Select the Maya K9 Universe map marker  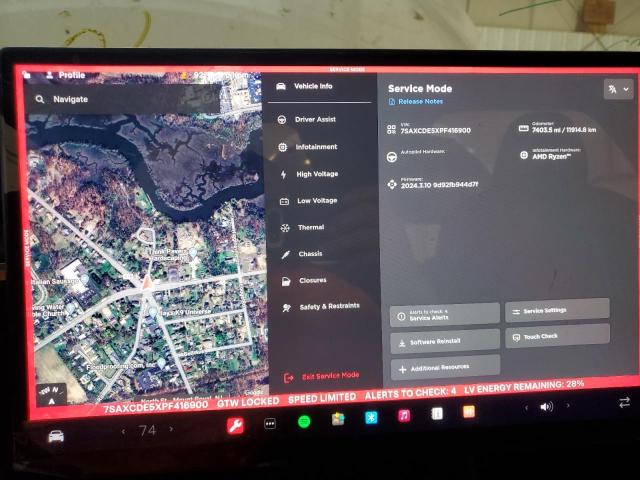pos(153,313)
